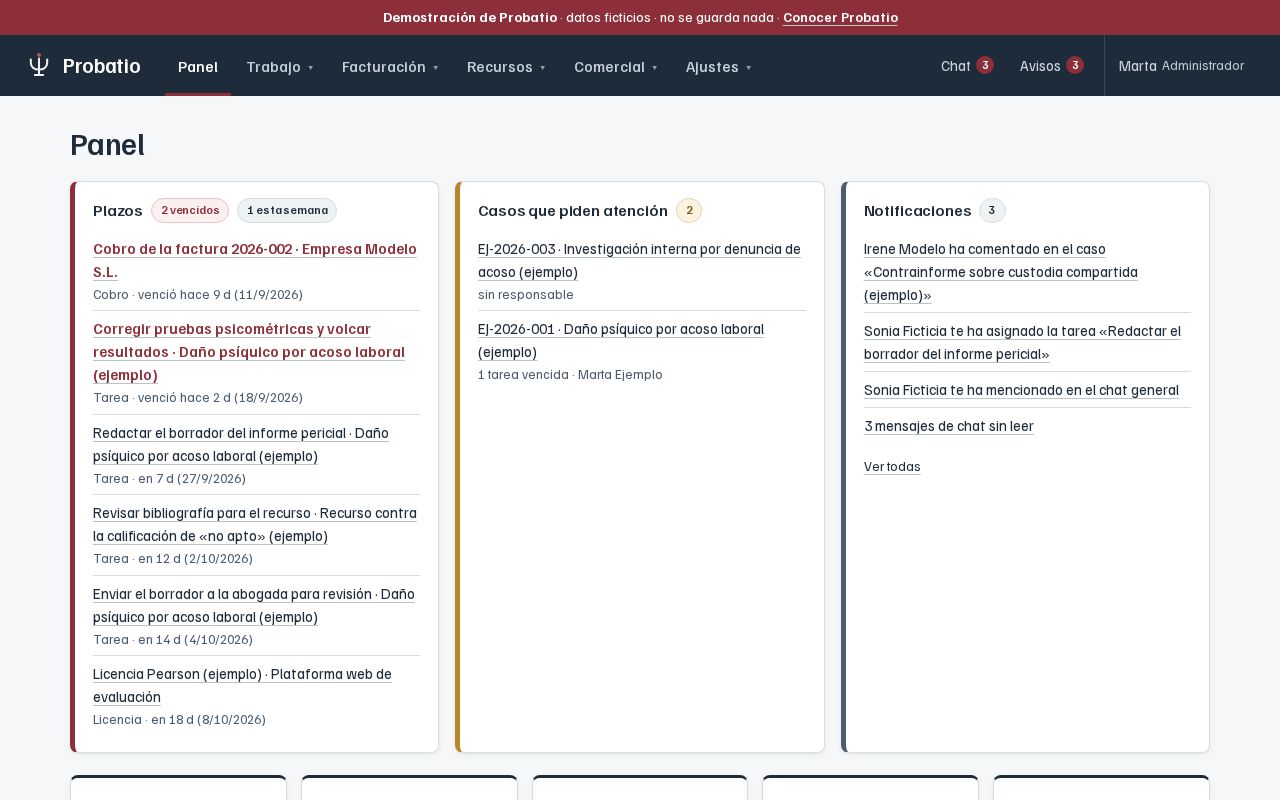Open the Panel tab
Viewport: 1280px width, 800px height.
[198, 66]
